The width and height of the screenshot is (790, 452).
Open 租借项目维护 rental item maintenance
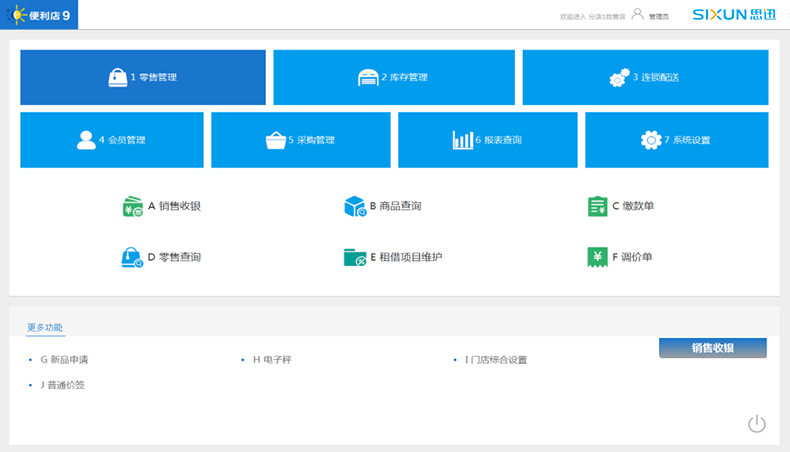click(x=355, y=257)
